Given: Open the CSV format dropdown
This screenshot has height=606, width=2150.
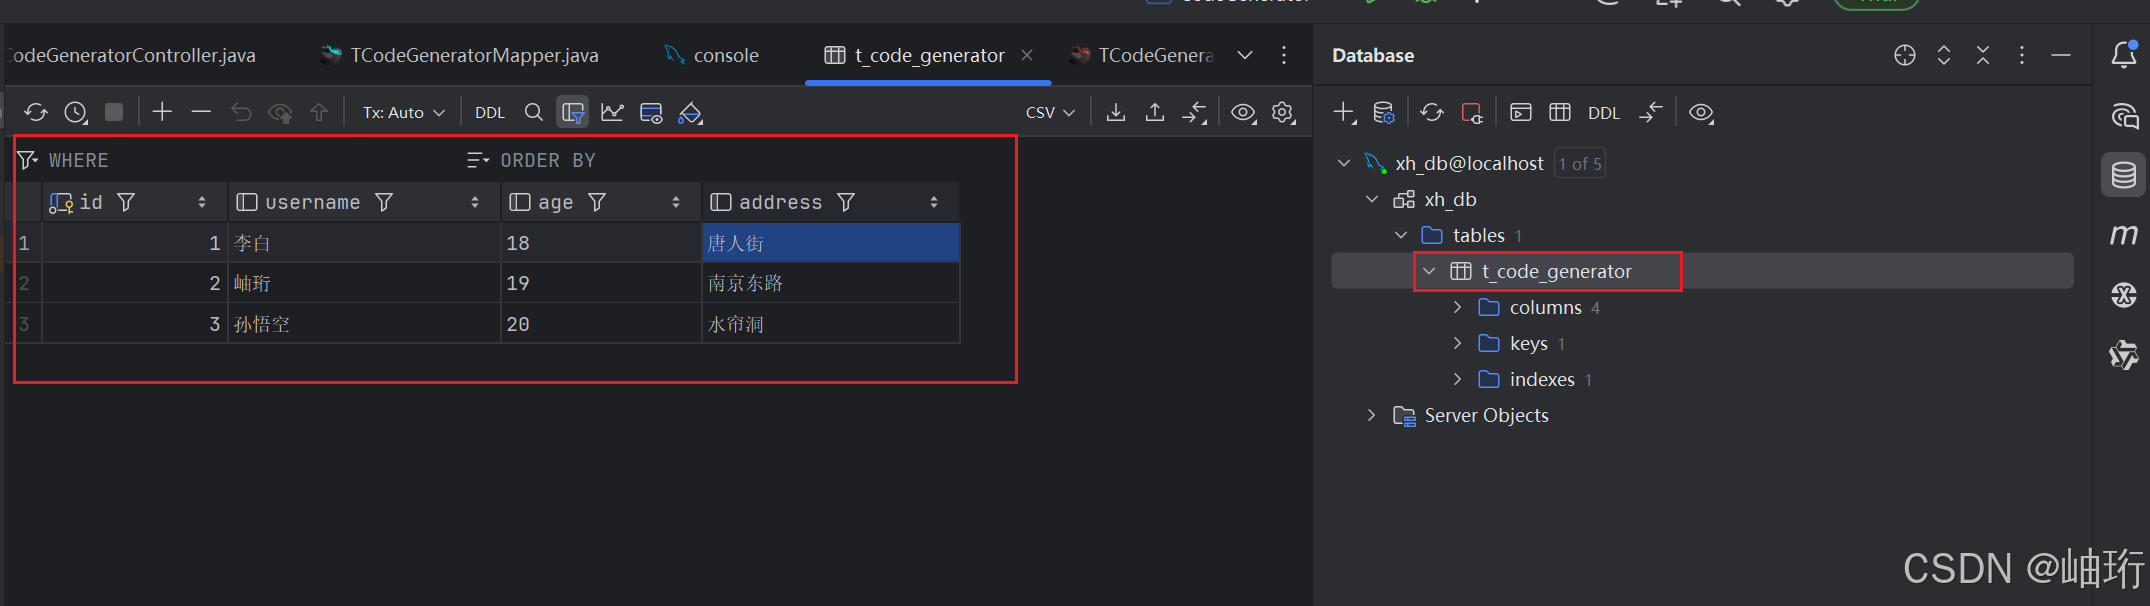Looking at the screenshot, I should [1050, 113].
